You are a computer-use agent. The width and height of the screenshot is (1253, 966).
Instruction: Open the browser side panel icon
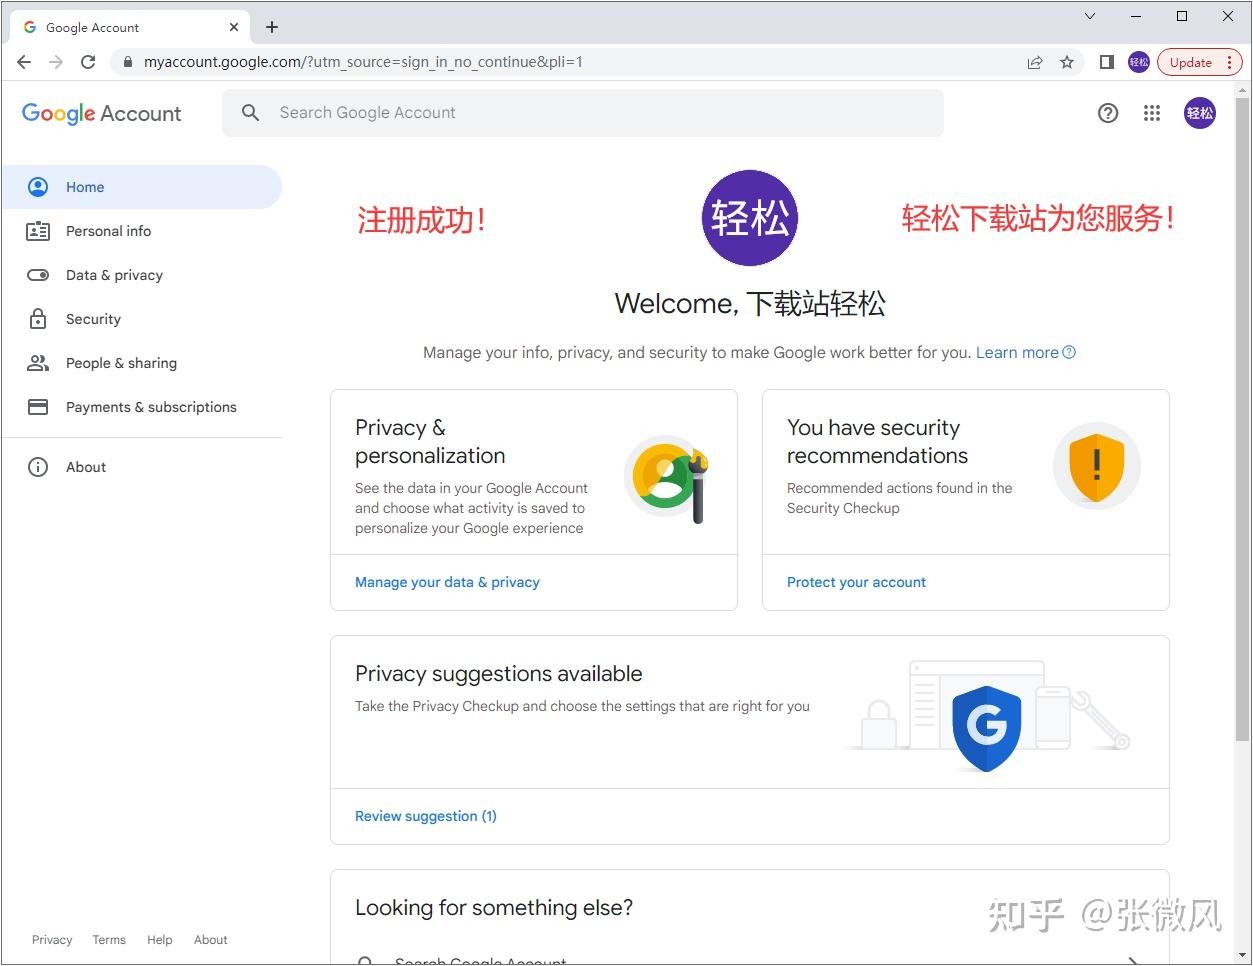point(1107,62)
